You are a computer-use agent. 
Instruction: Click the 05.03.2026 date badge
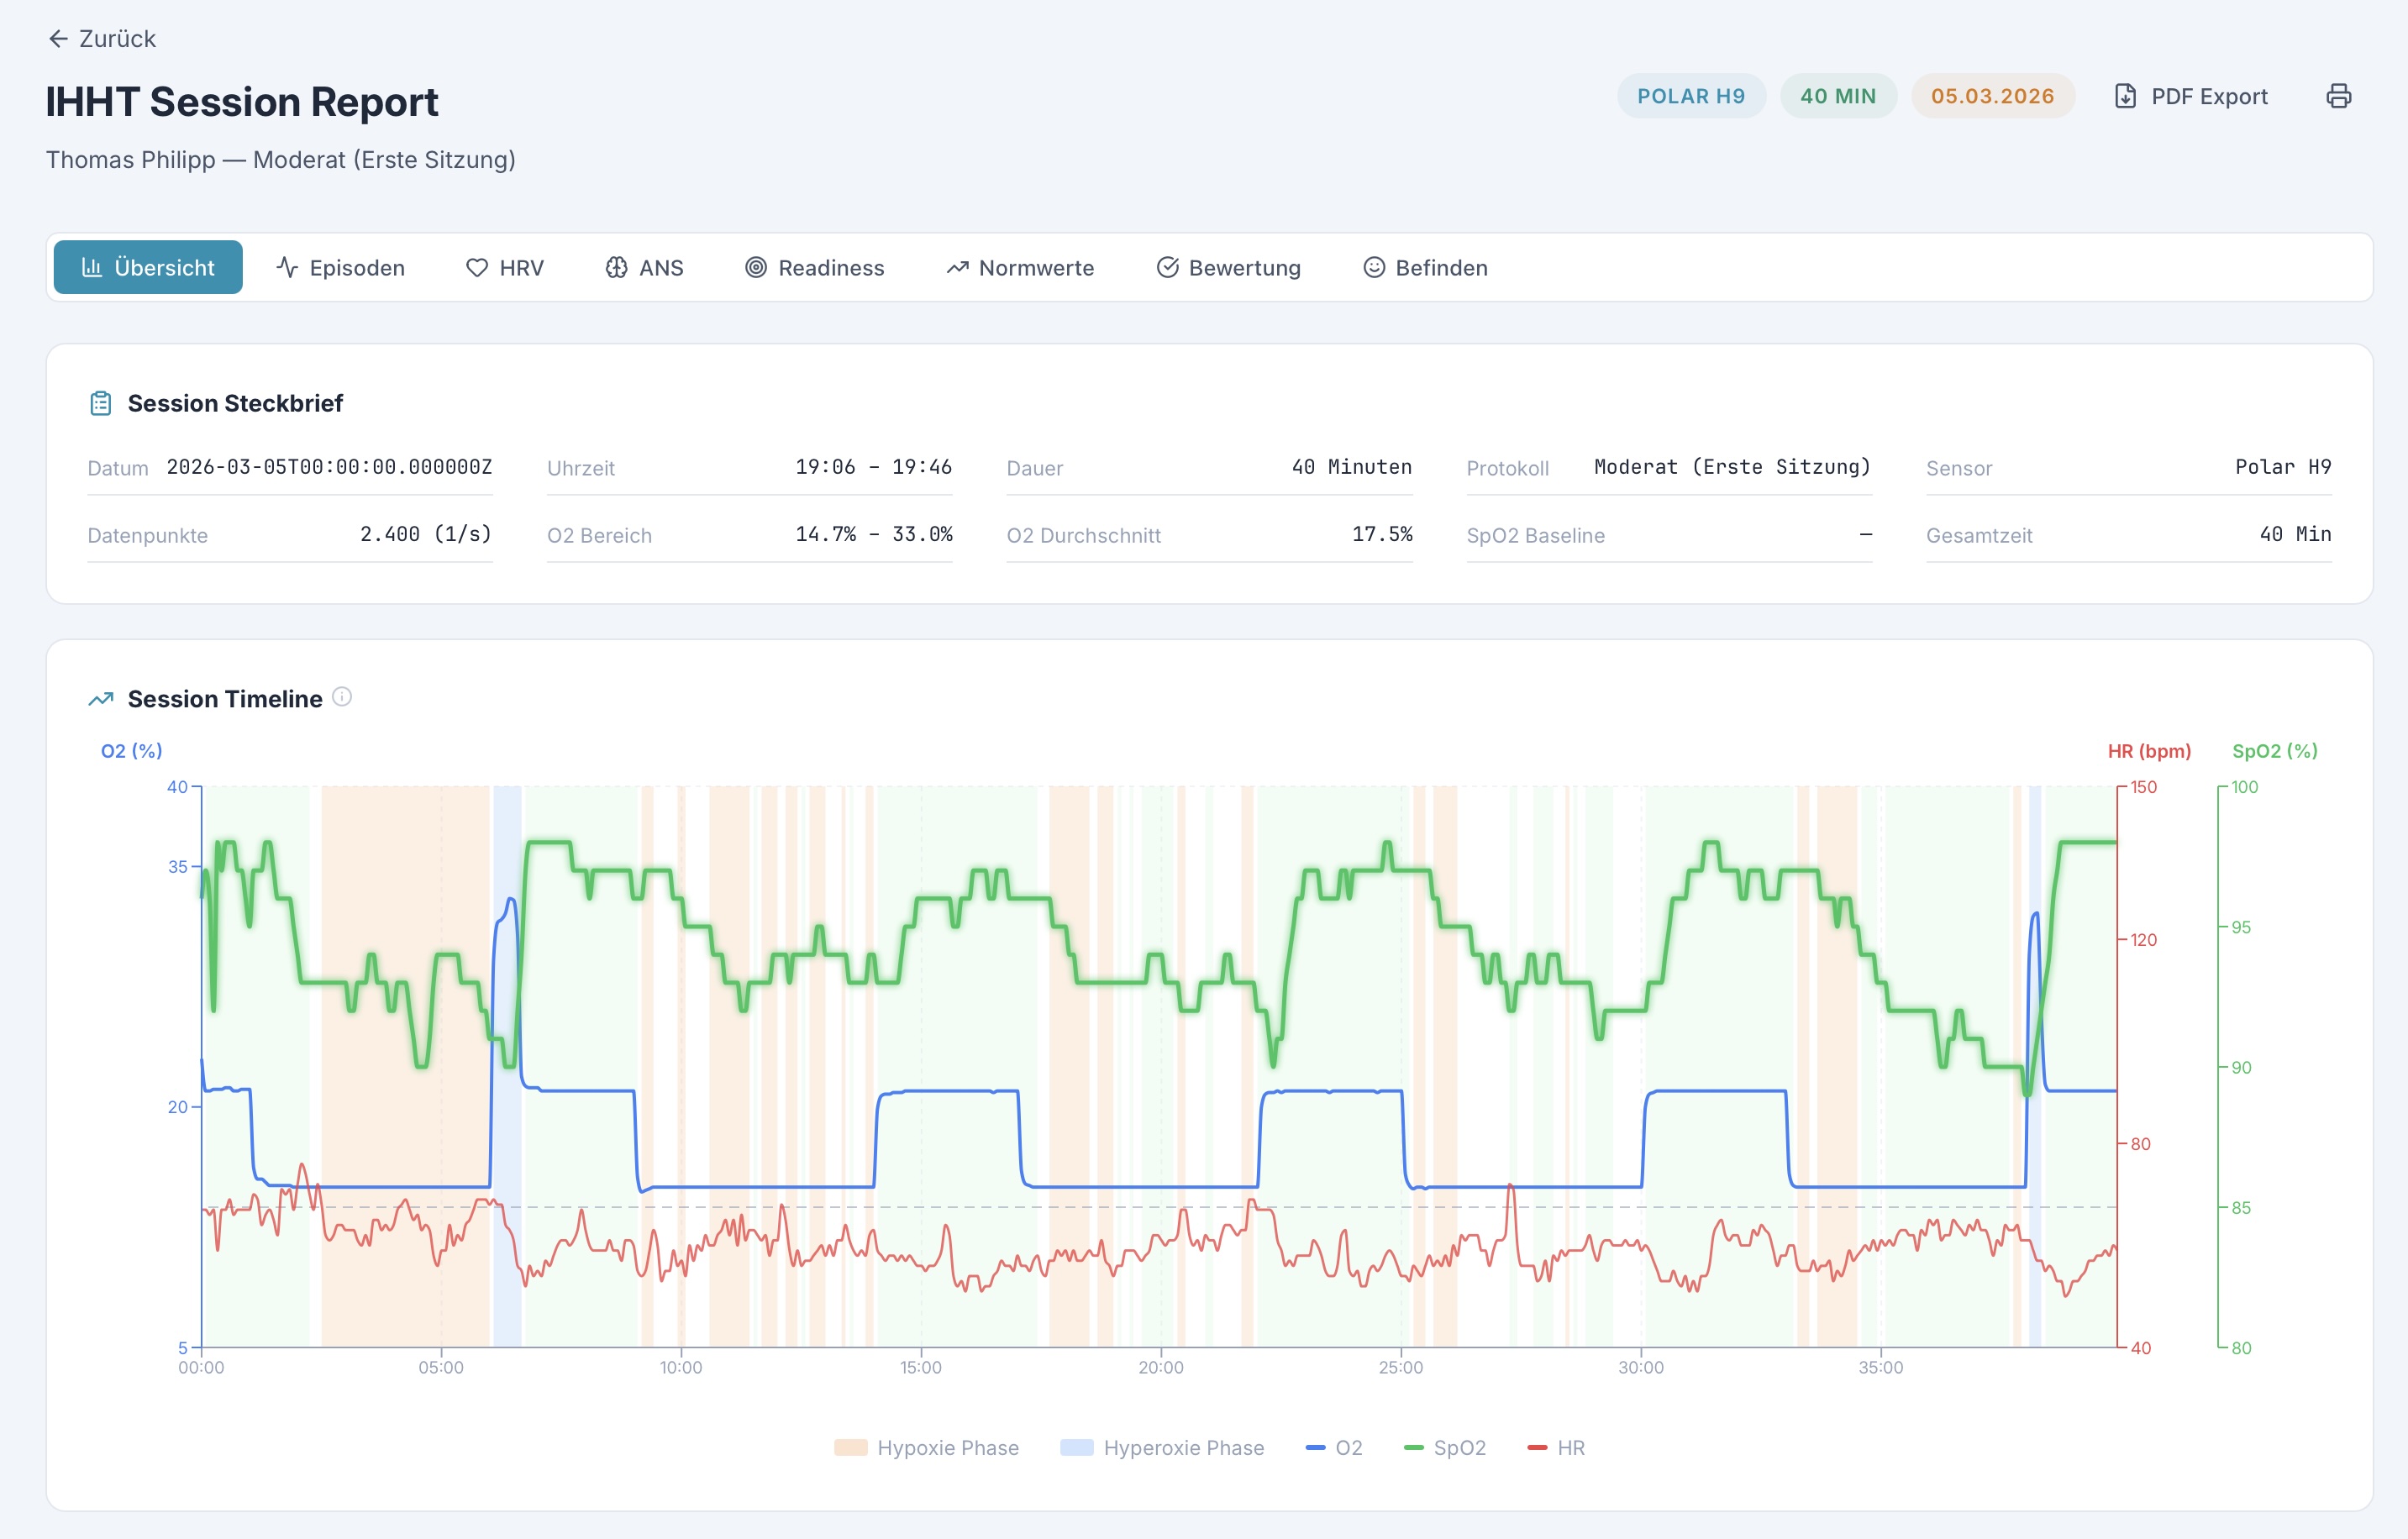[x=1992, y=96]
